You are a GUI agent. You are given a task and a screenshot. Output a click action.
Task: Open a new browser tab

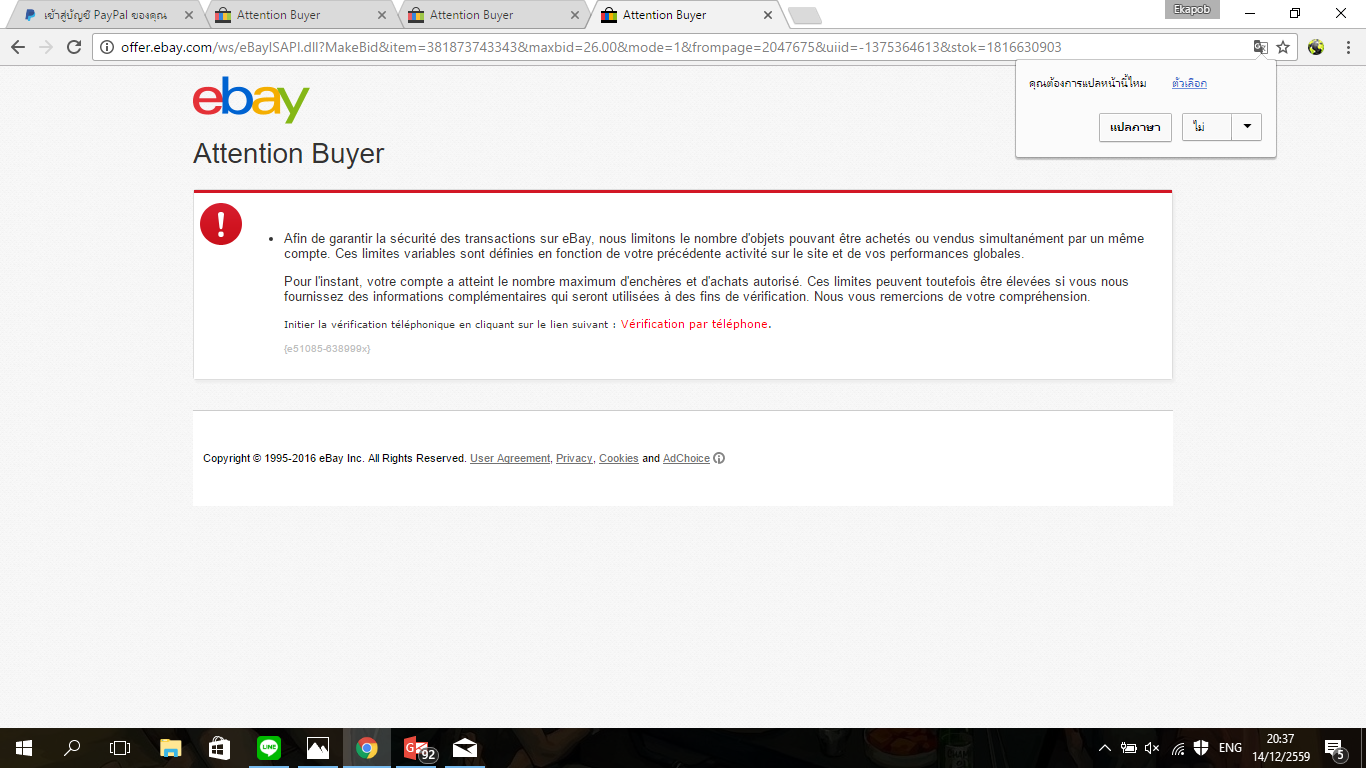[x=804, y=15]
